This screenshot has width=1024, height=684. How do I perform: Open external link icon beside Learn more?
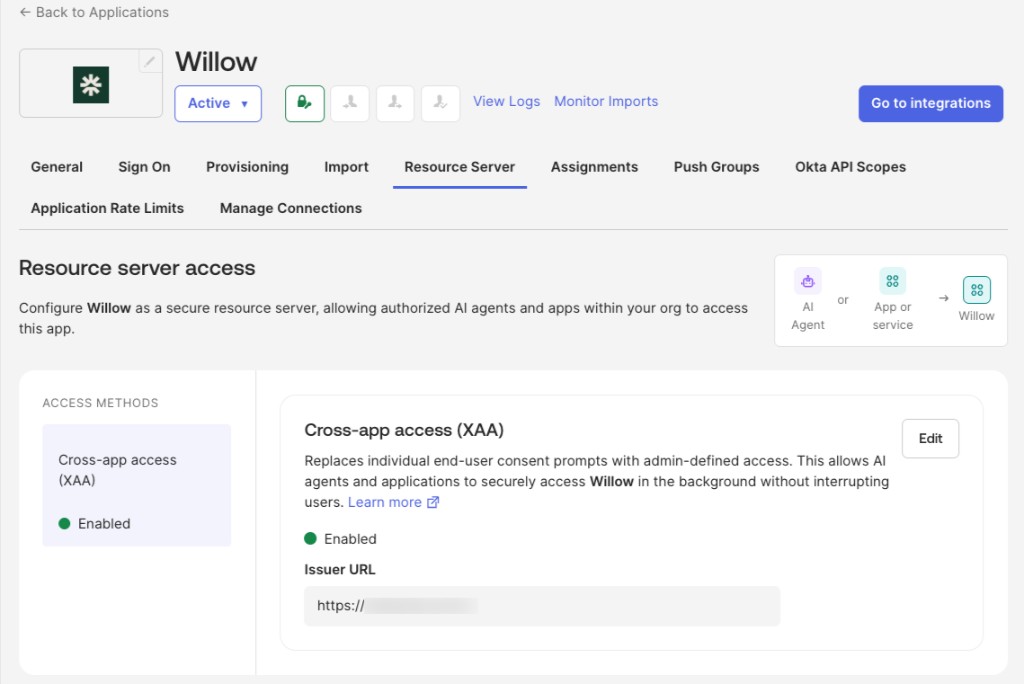click(433, 502)
